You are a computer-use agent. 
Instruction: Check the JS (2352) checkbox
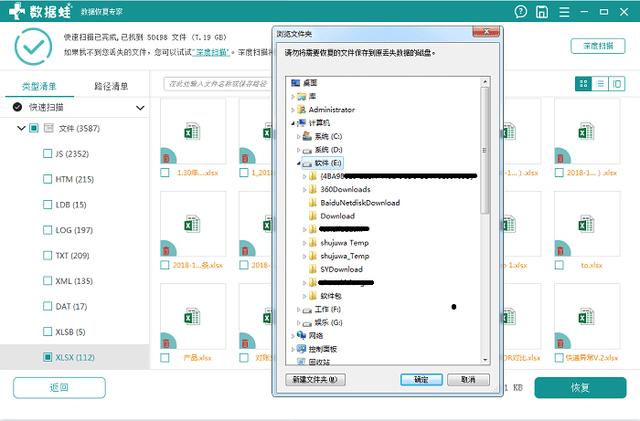click(x=47, y=154)
